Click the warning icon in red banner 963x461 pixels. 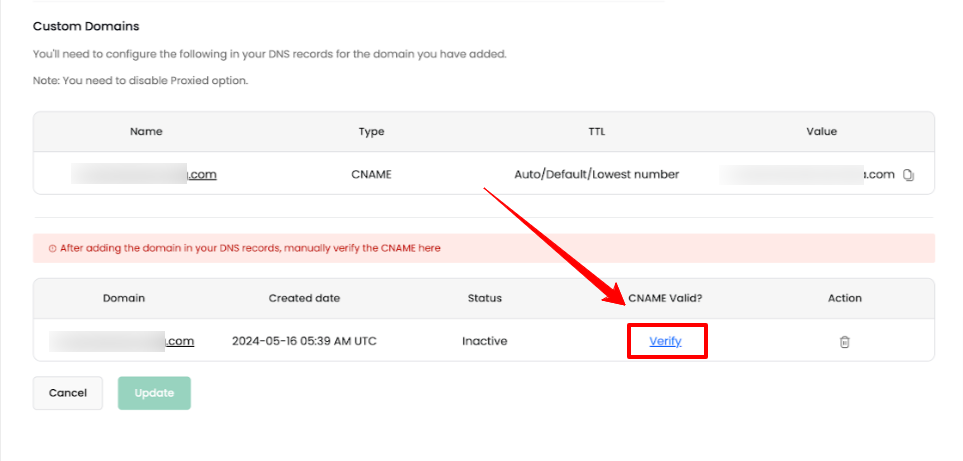pos(52,248)
